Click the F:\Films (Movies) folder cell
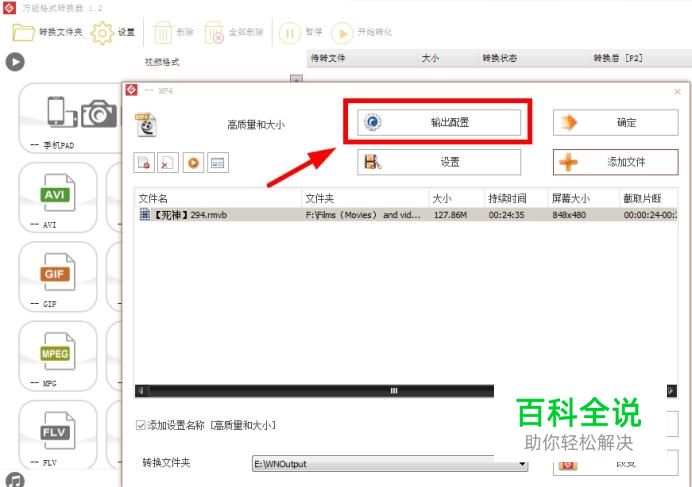Image resolution: width=692 pixels, height=487 pixels. pos(363,215)
